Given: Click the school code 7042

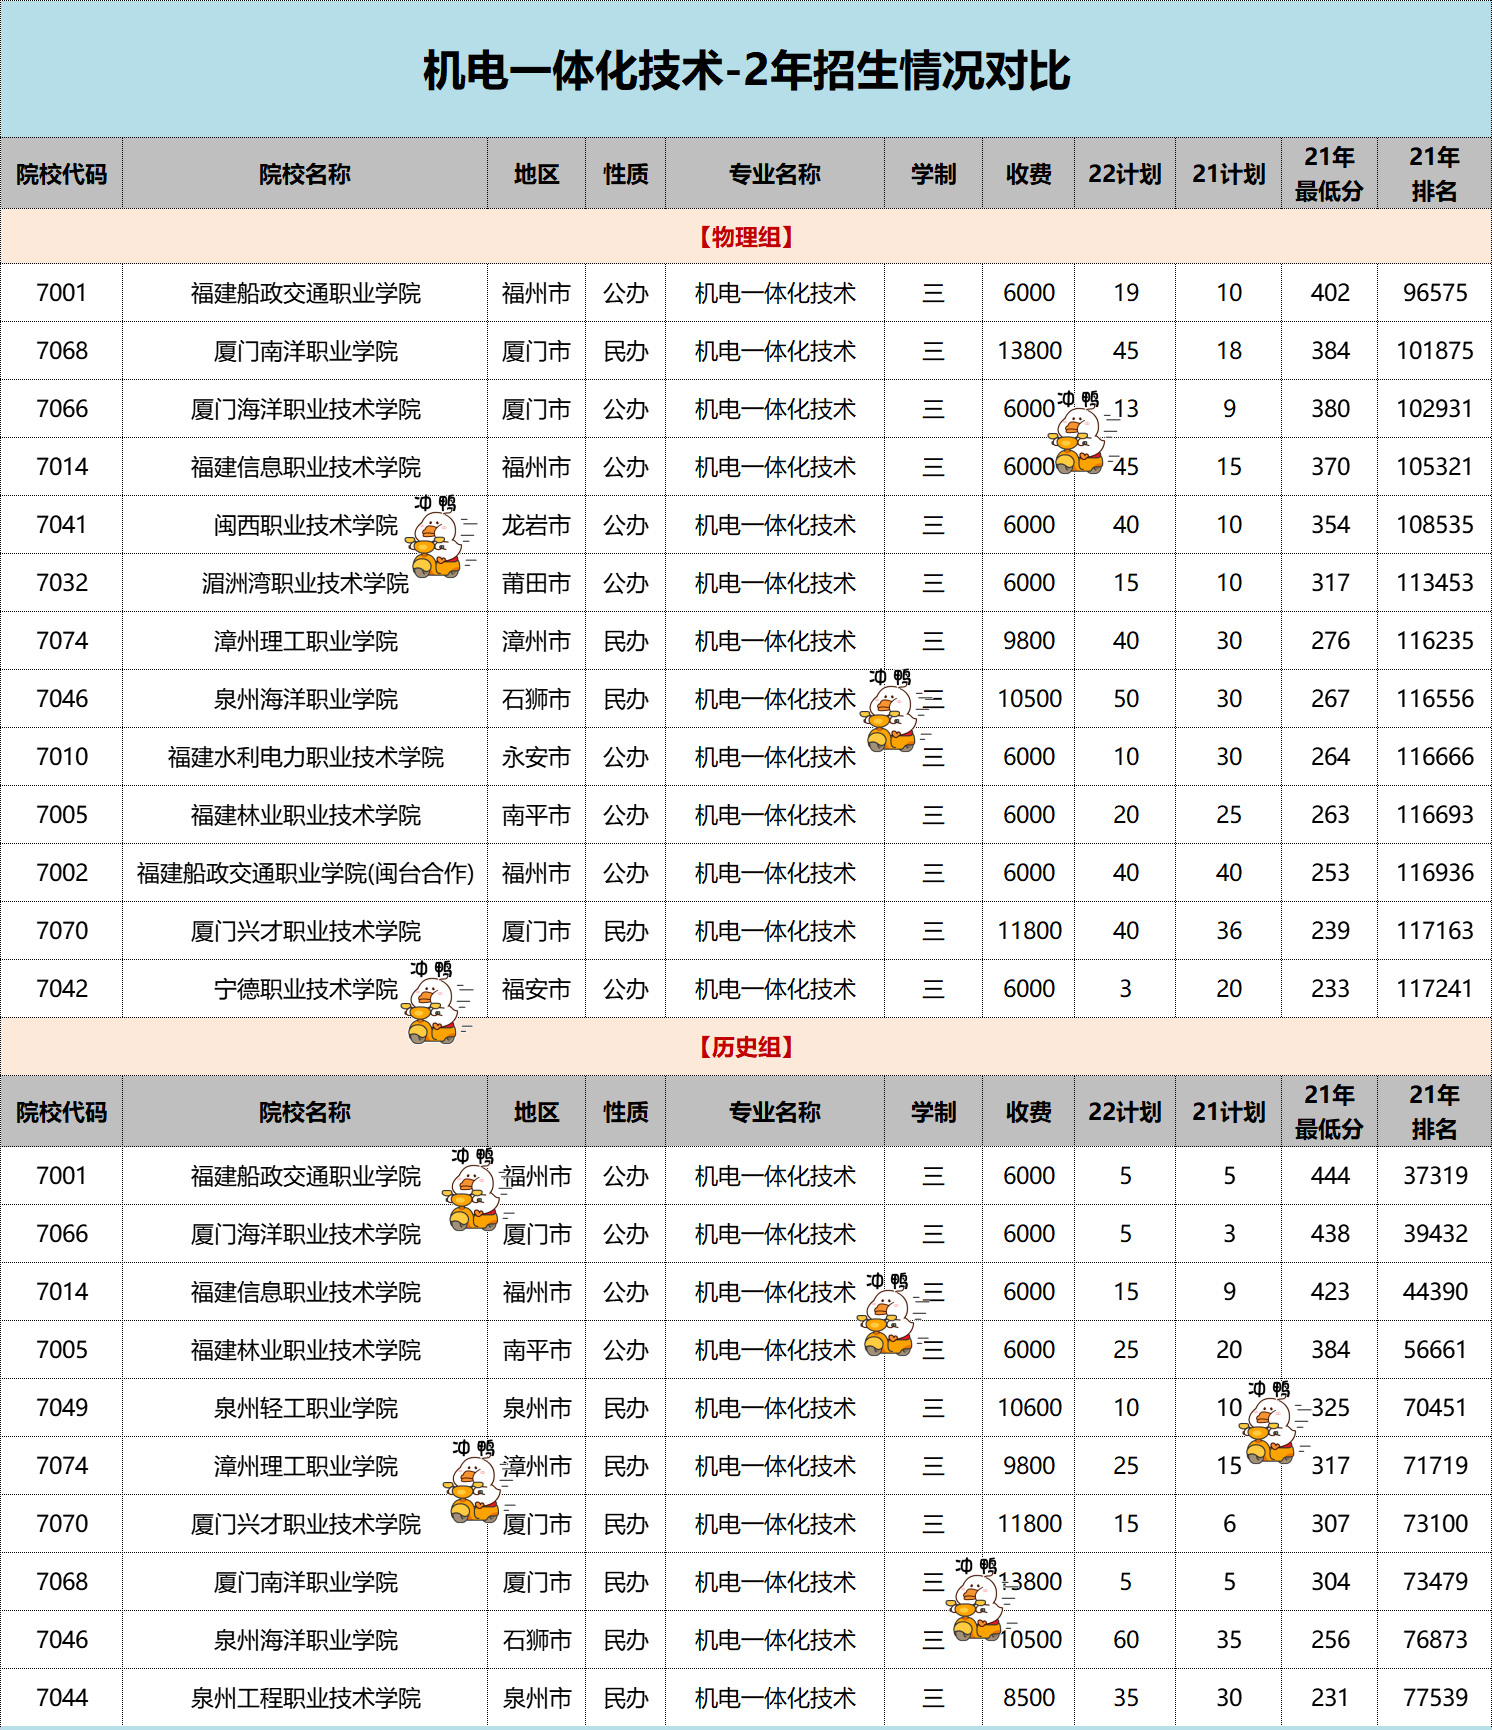Looking at the screenshot, I should click(62, 989).
